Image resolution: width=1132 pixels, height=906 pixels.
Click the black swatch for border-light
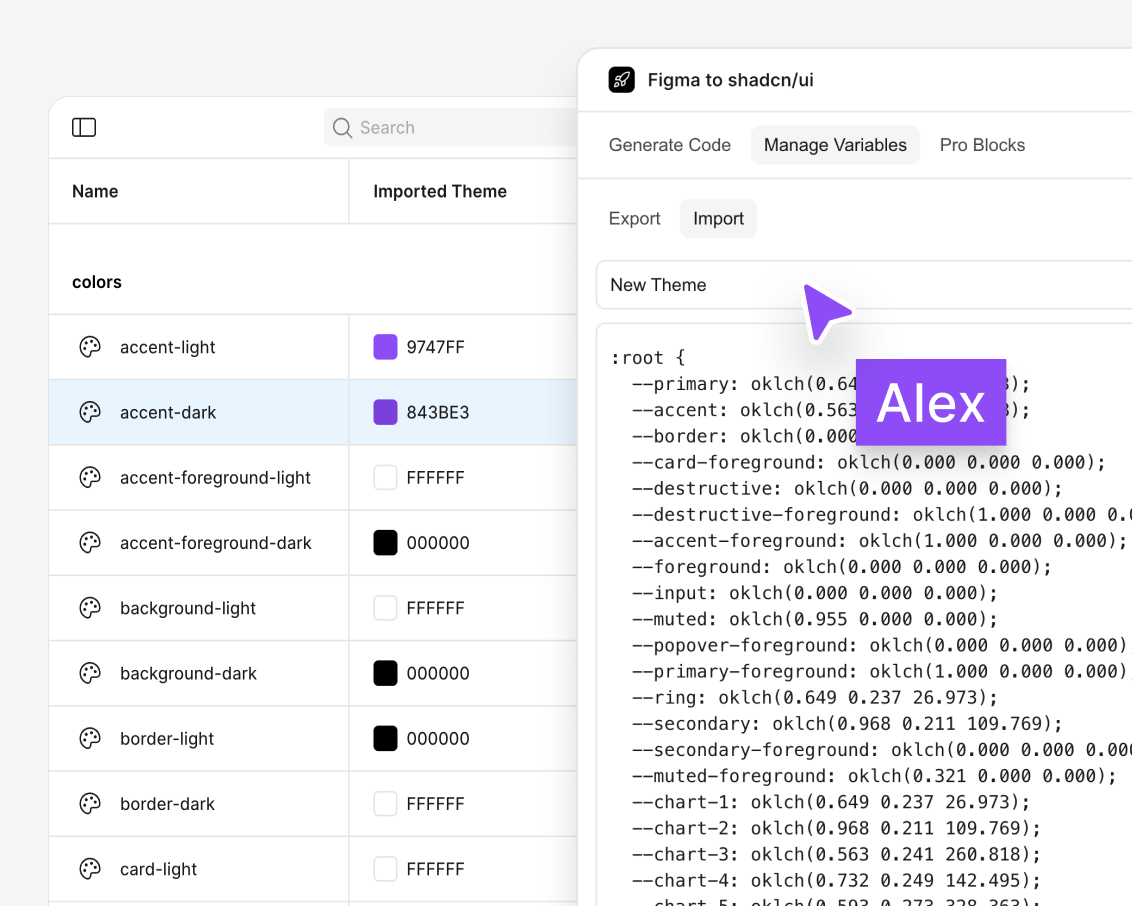tap(386, 739)
